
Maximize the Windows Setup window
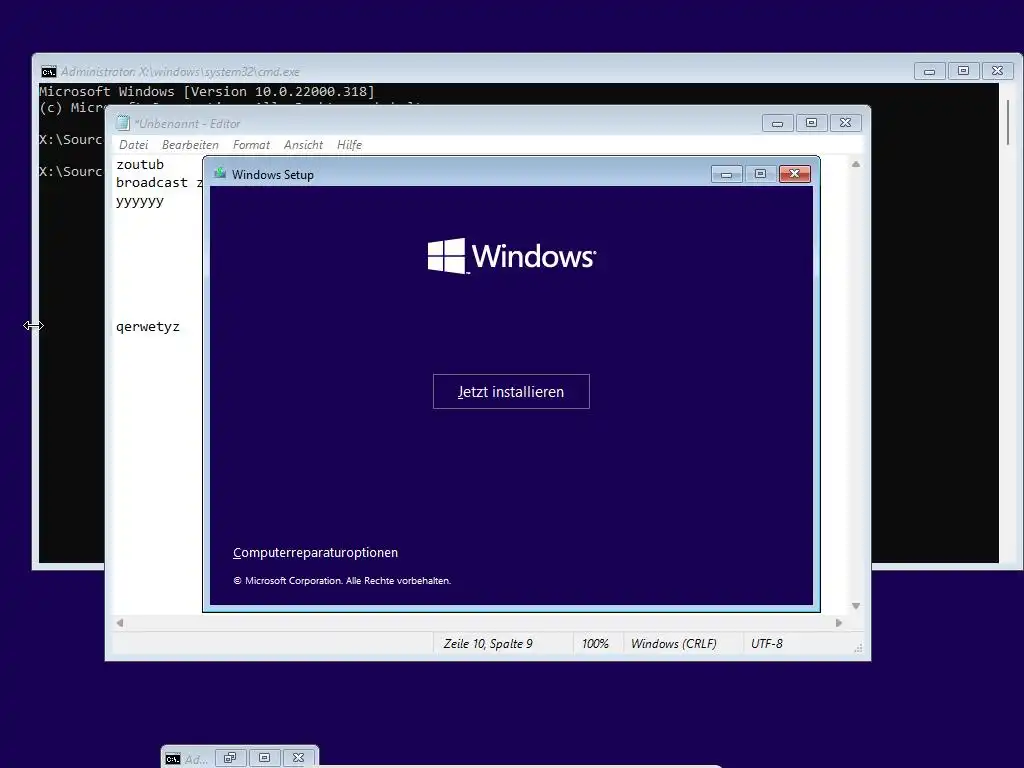pyautogui.click(x=760, y=174)
